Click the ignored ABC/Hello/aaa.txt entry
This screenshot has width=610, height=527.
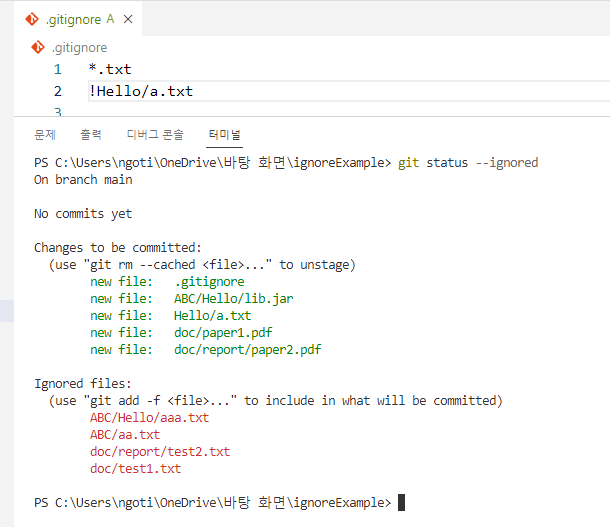(149, 418)
